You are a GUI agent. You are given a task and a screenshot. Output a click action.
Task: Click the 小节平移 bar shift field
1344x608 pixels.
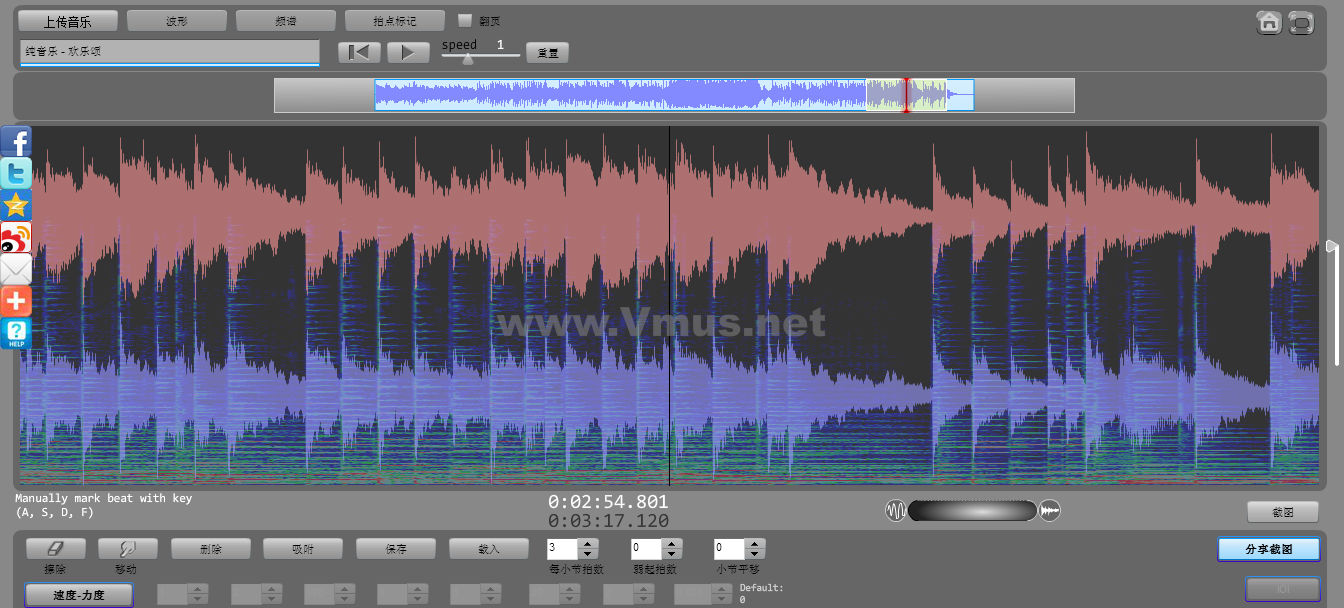pyautogui.click(x=730, y=548)
